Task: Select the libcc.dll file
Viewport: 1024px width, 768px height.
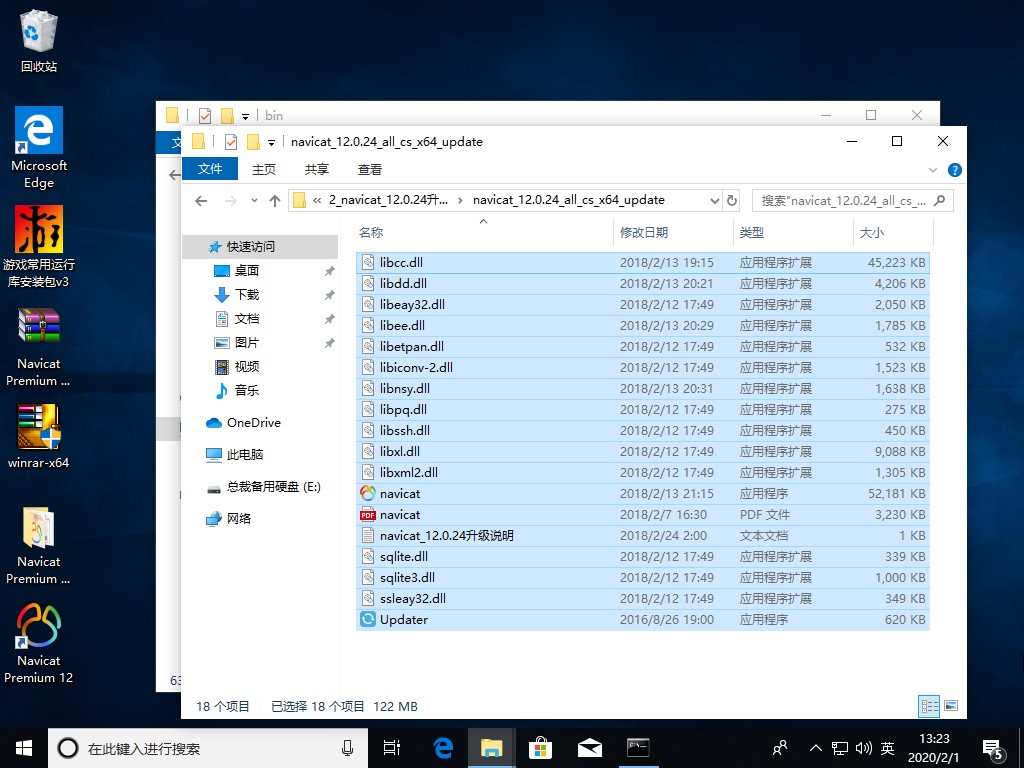Action: (x=643, y=263)
